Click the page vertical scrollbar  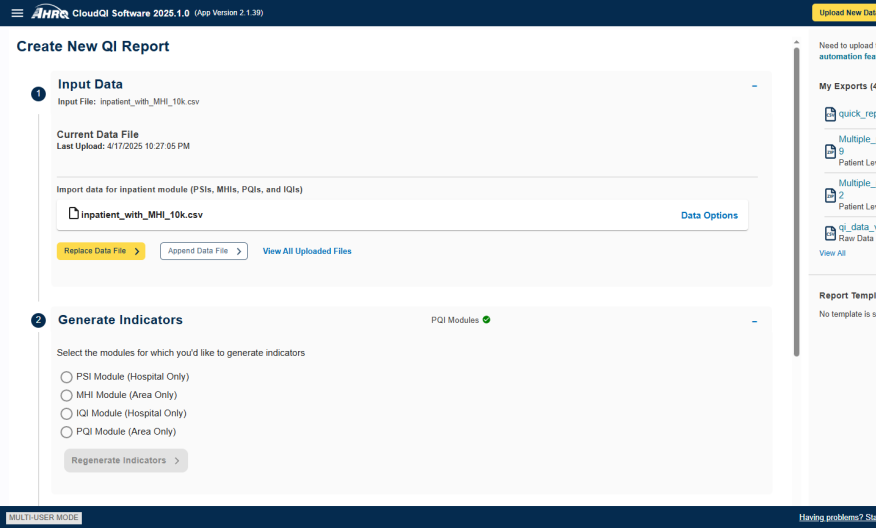(x=796, y=200)
